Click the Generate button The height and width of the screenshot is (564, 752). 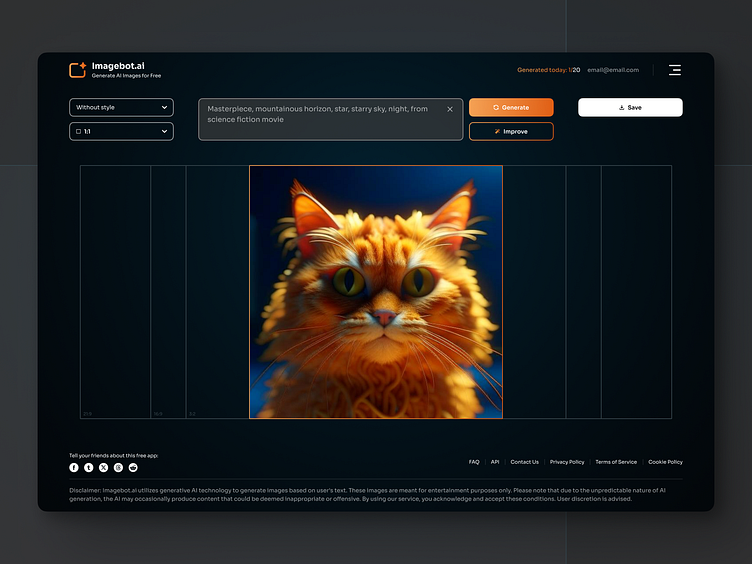click(x=511, y=107)
